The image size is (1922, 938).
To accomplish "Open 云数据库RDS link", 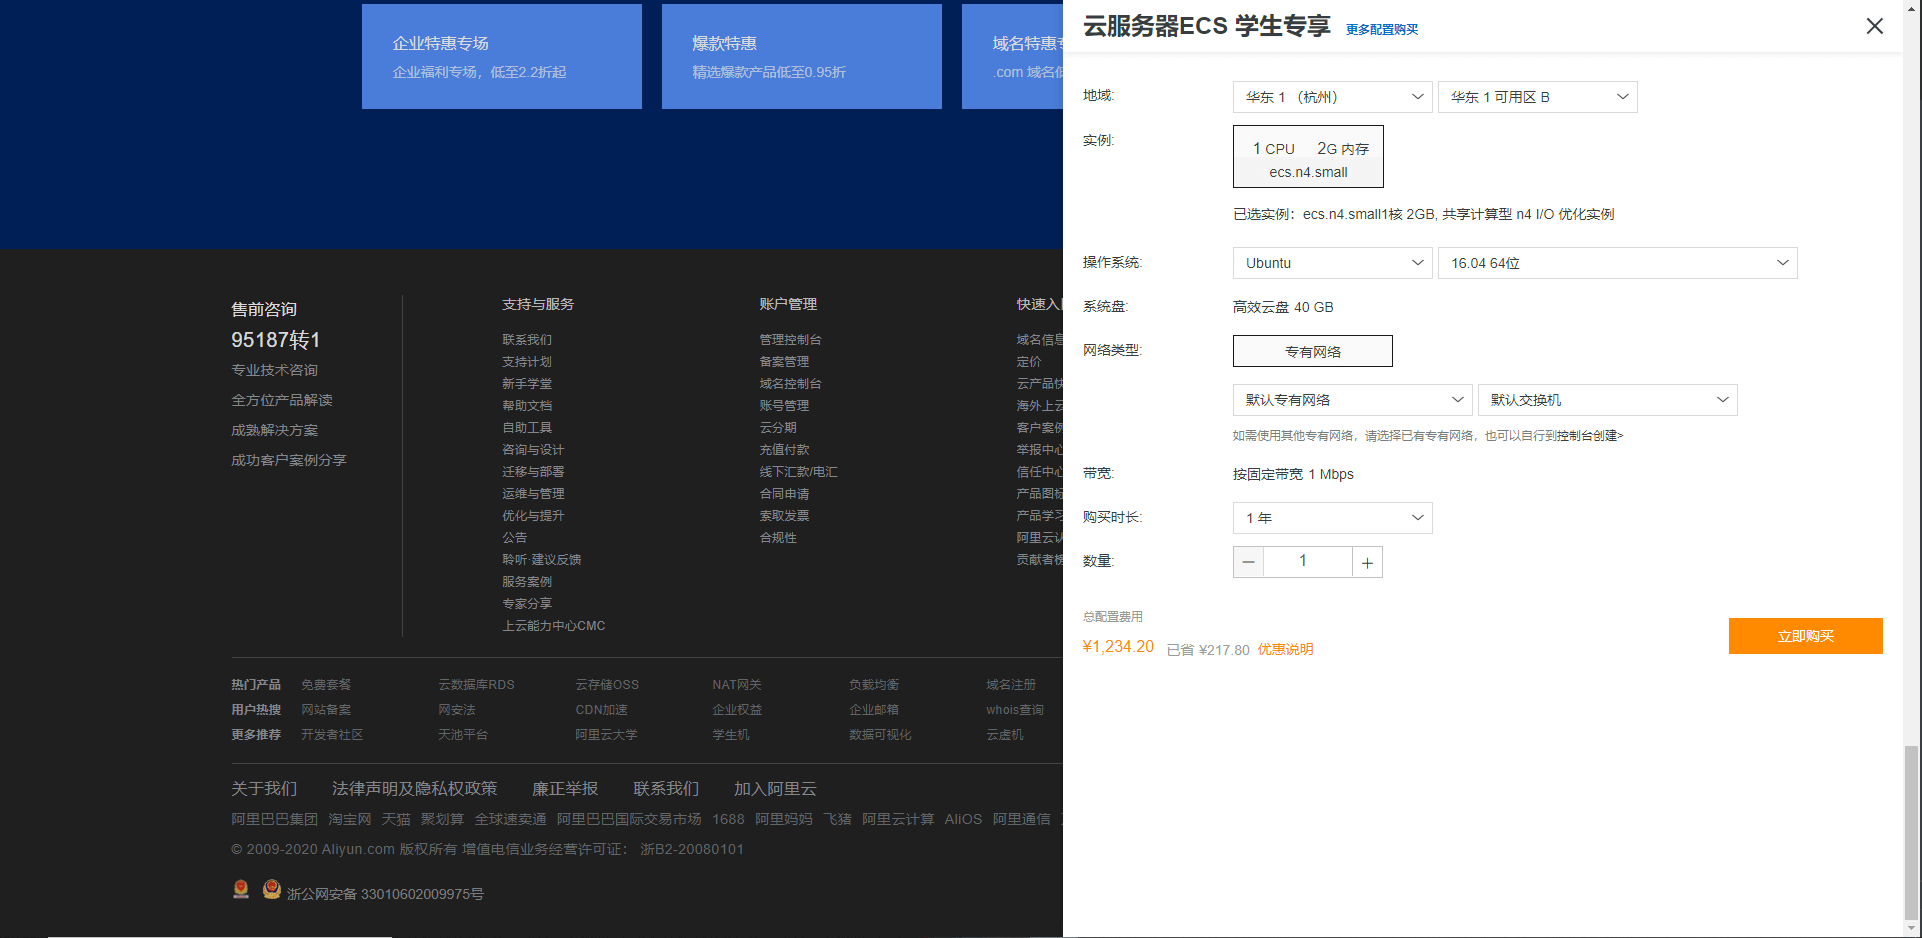I will click(476, 685).
